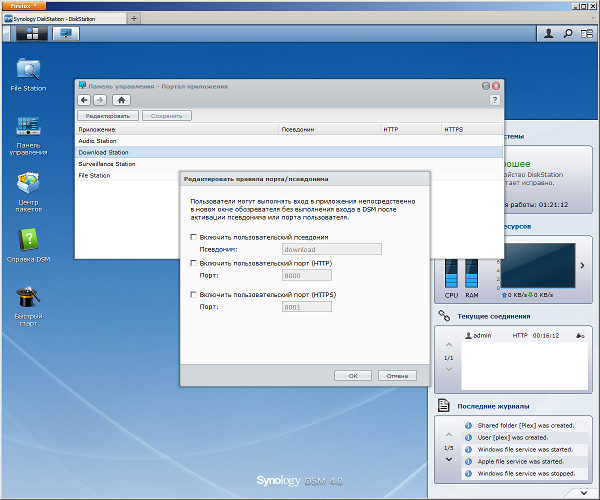
Task: Open the search magnifier in top bar
Action: point(568,34)
